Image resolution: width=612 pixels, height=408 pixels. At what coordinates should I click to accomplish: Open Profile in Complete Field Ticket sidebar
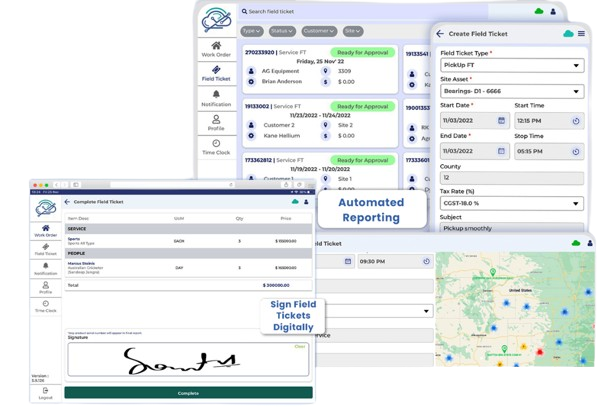click(x=46, y=287)
